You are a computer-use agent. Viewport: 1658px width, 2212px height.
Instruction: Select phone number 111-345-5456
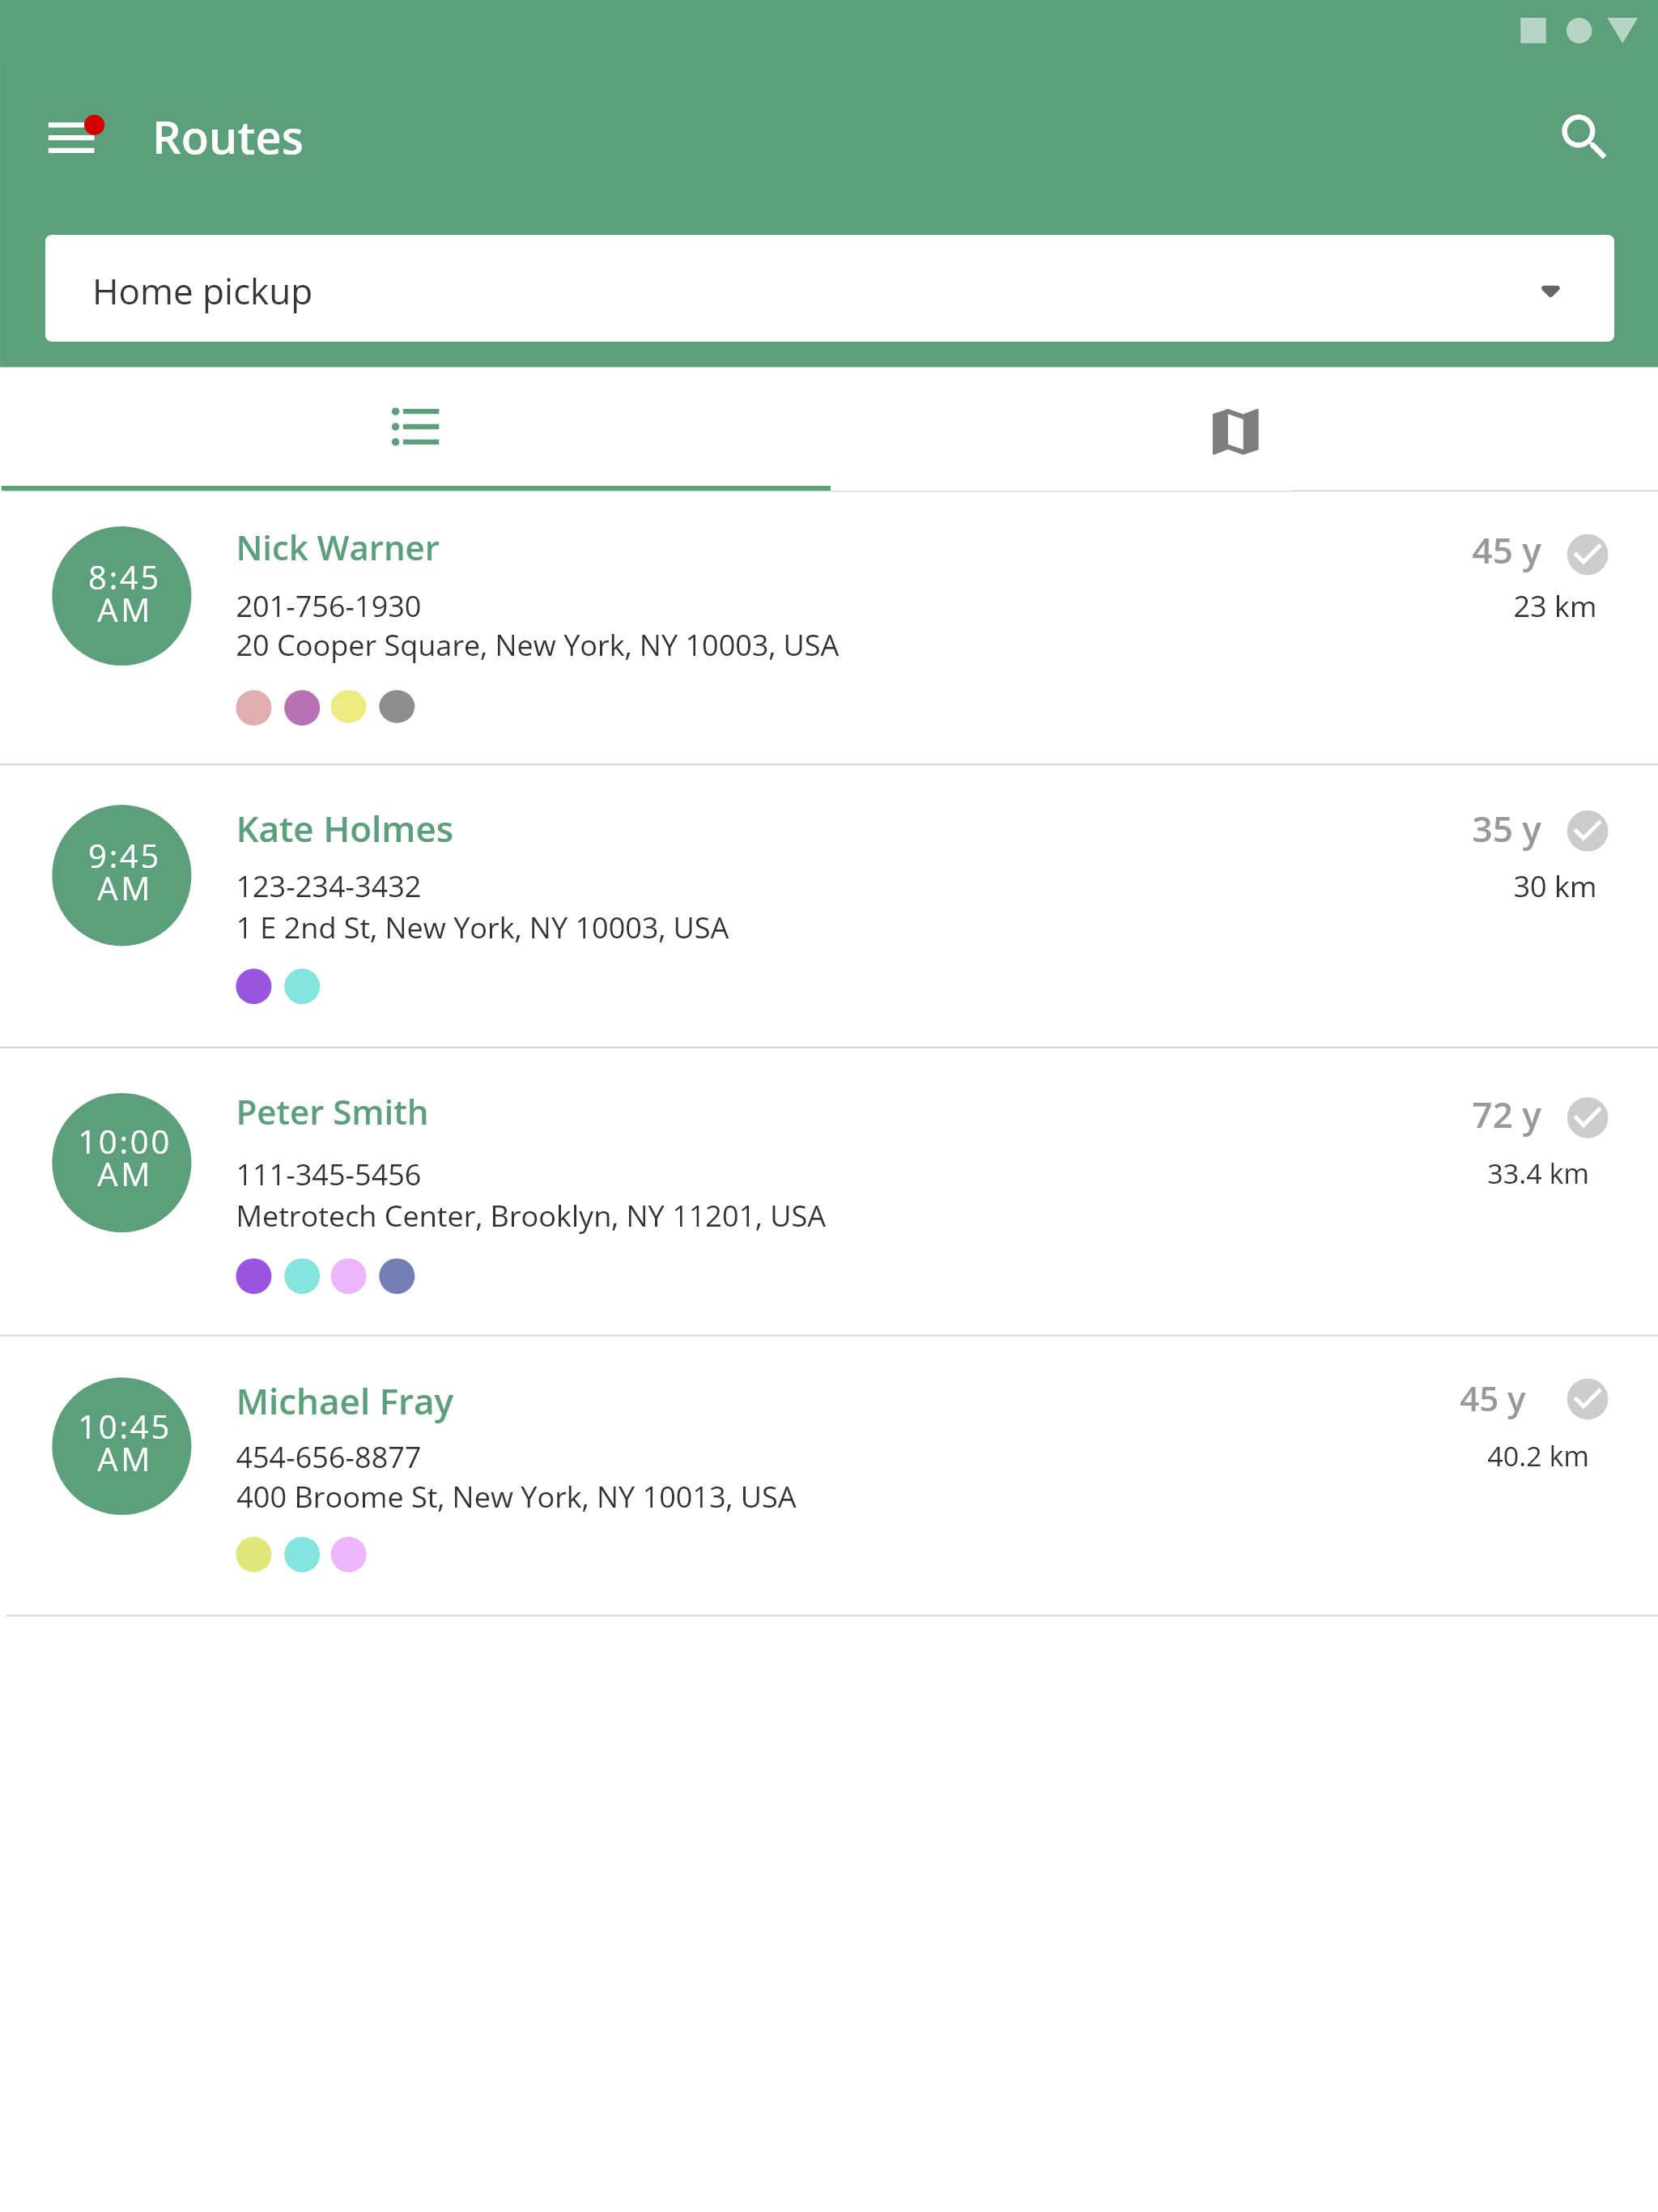(328, 1175)
